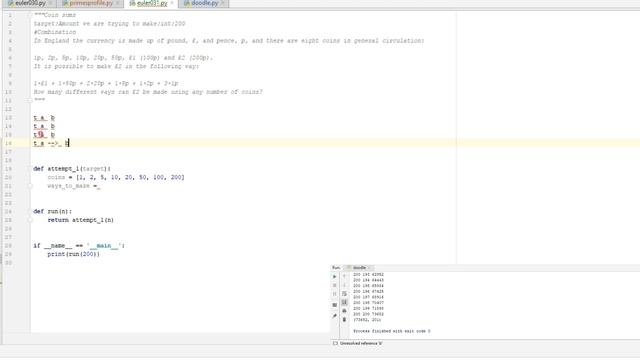The height and width of the screenshot is (360, 640).
Task: Collapse the attempt_1 function fold marker
Action: coord(30,169)
